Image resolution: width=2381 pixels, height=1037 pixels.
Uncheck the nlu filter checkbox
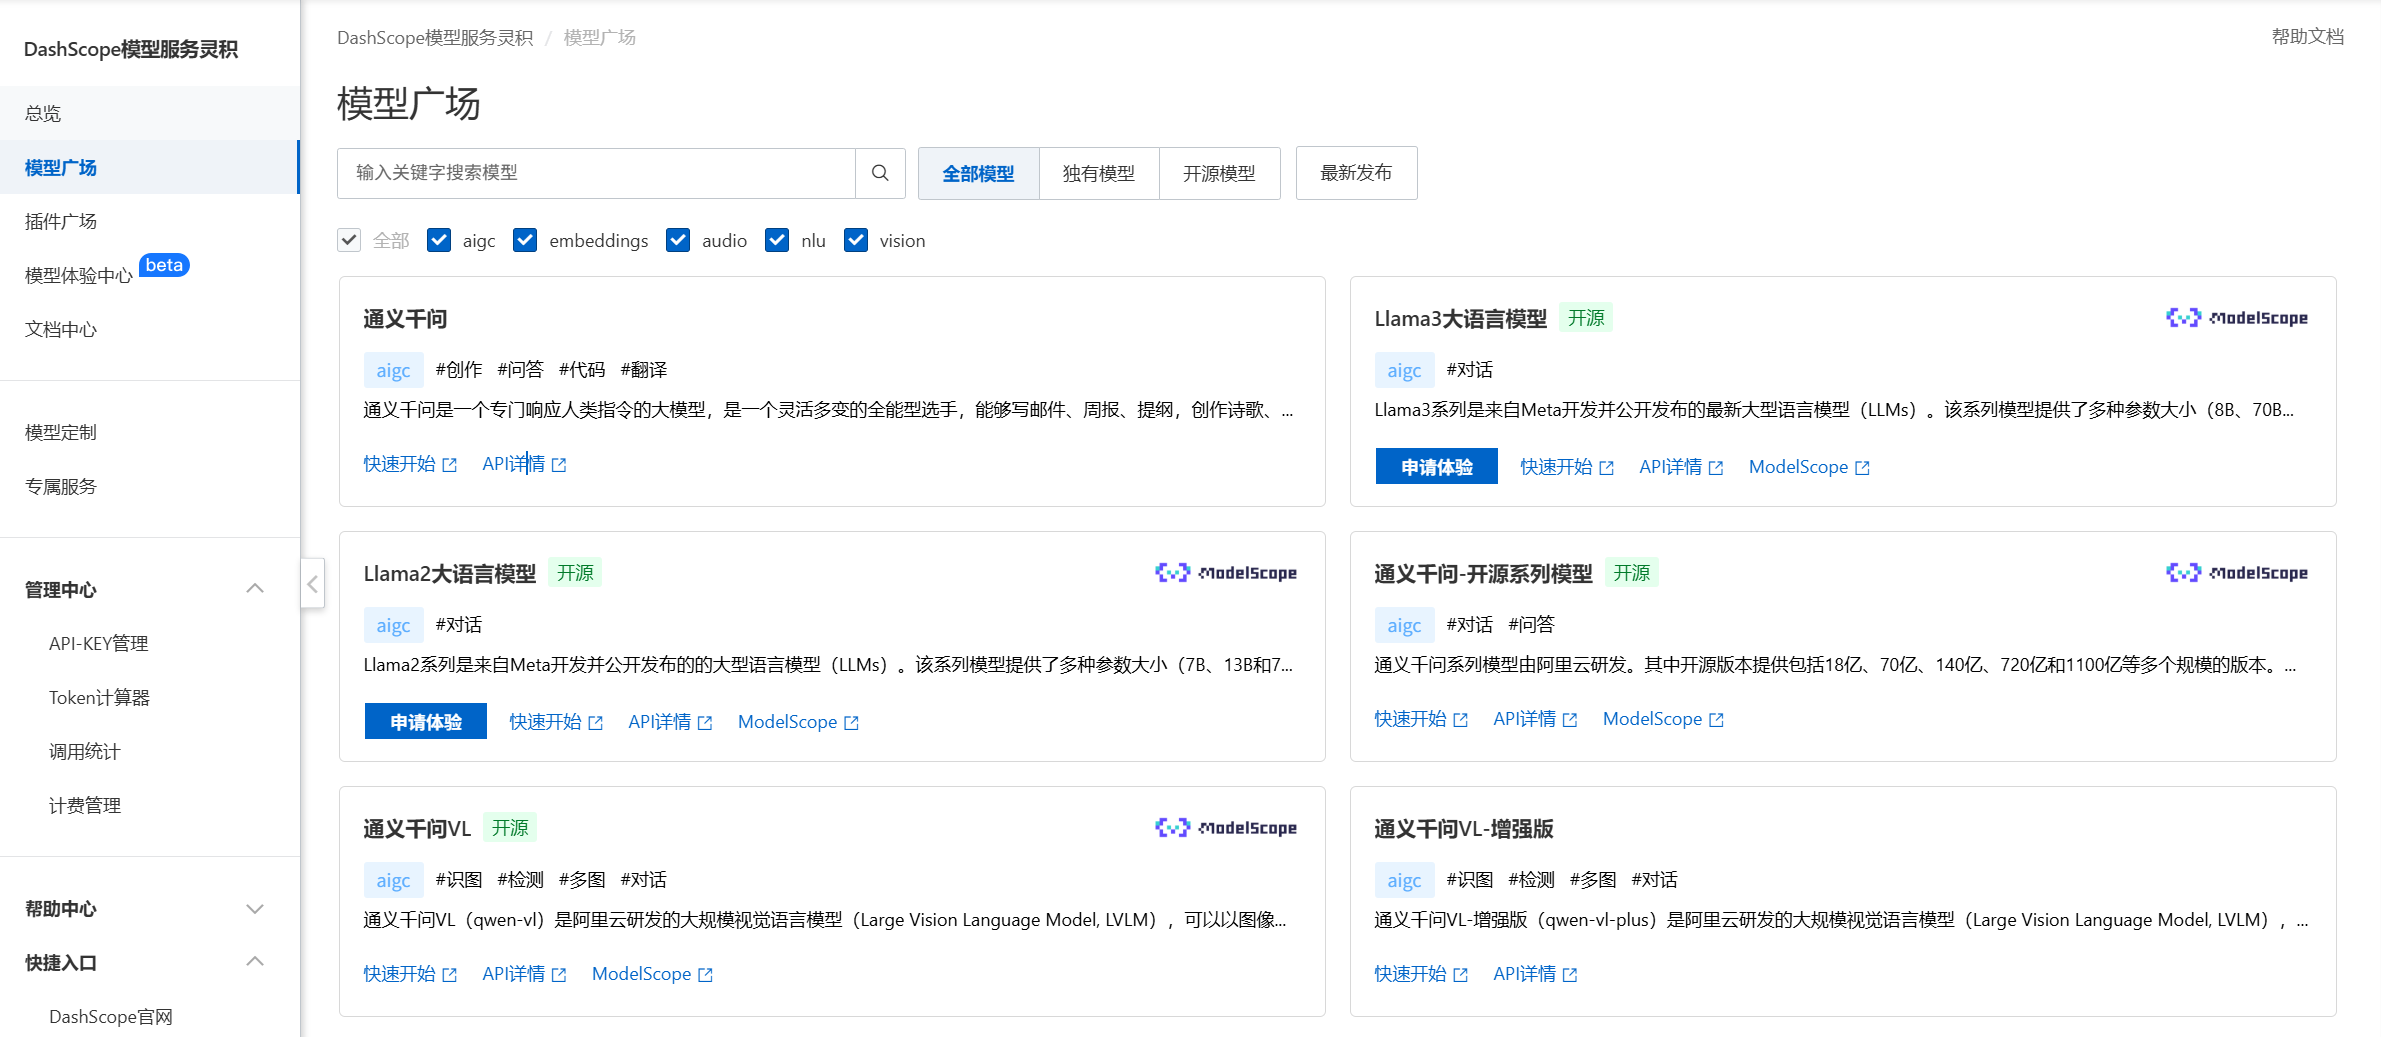point(777,240)
